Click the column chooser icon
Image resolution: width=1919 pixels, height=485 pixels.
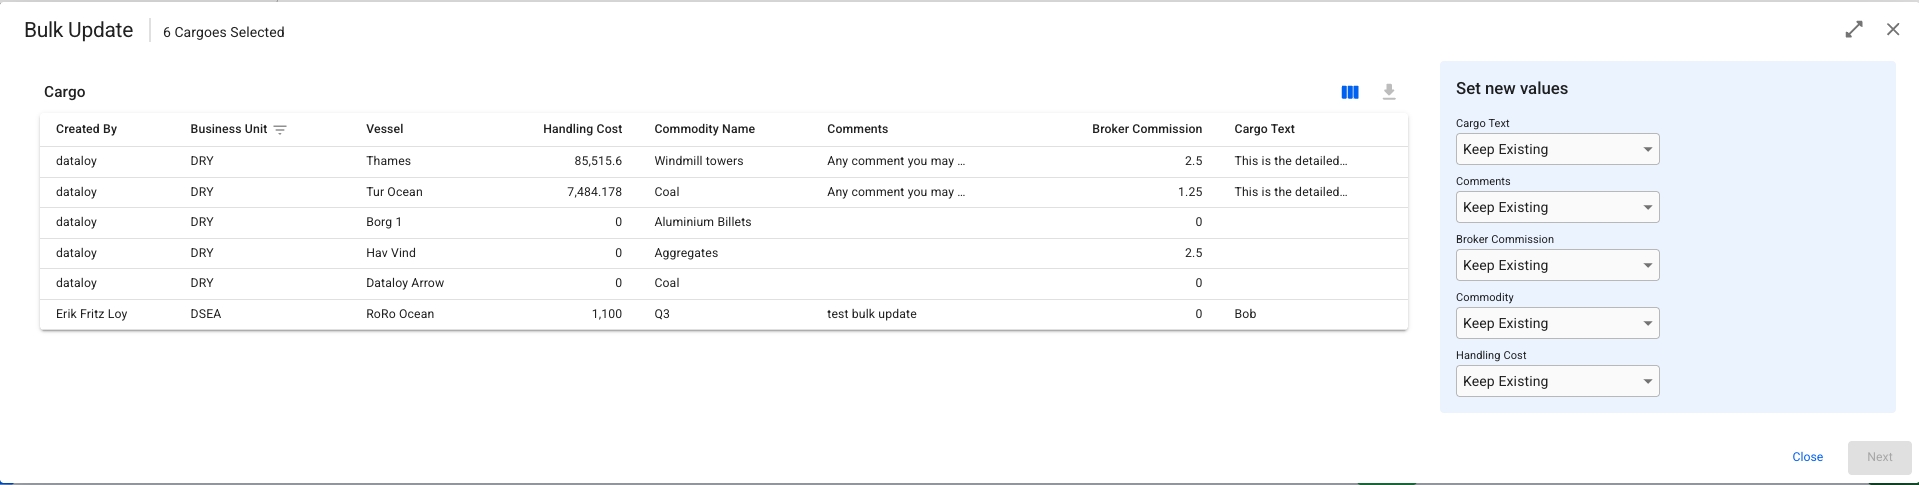(1350, 92)
